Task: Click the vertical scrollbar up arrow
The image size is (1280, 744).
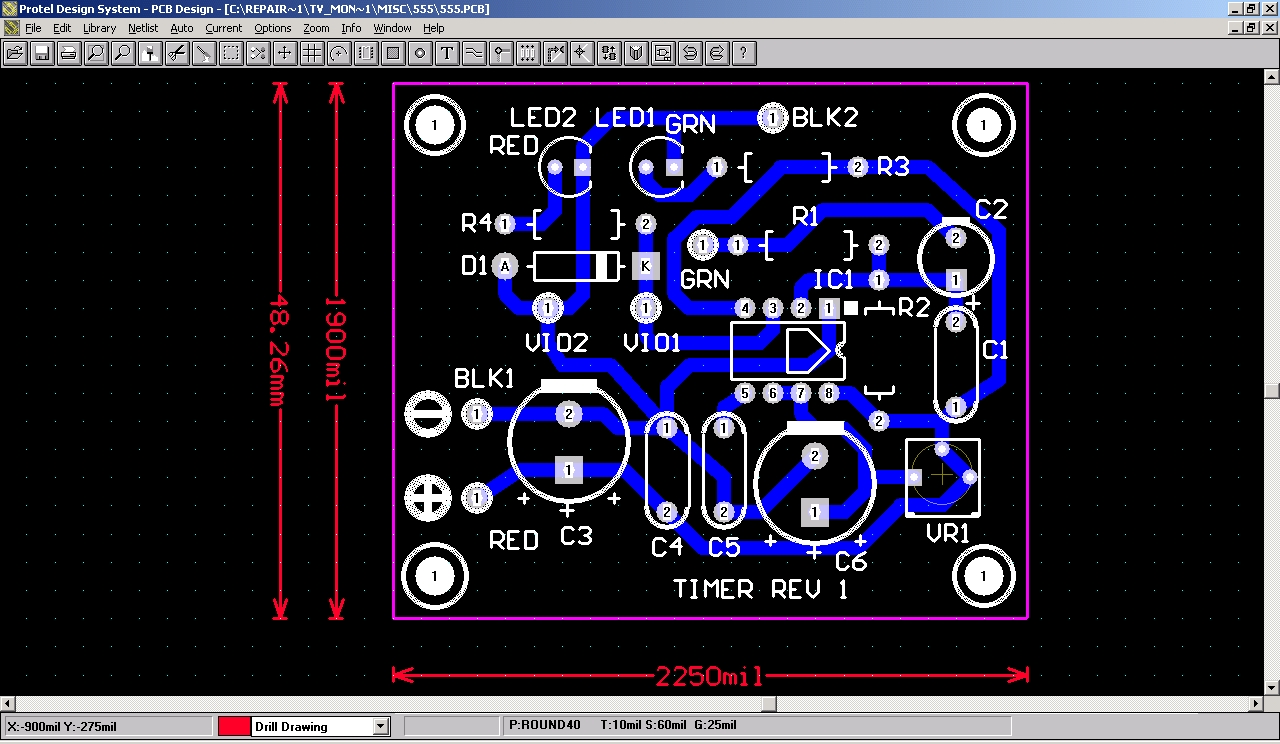Action: coord(1272,76)
